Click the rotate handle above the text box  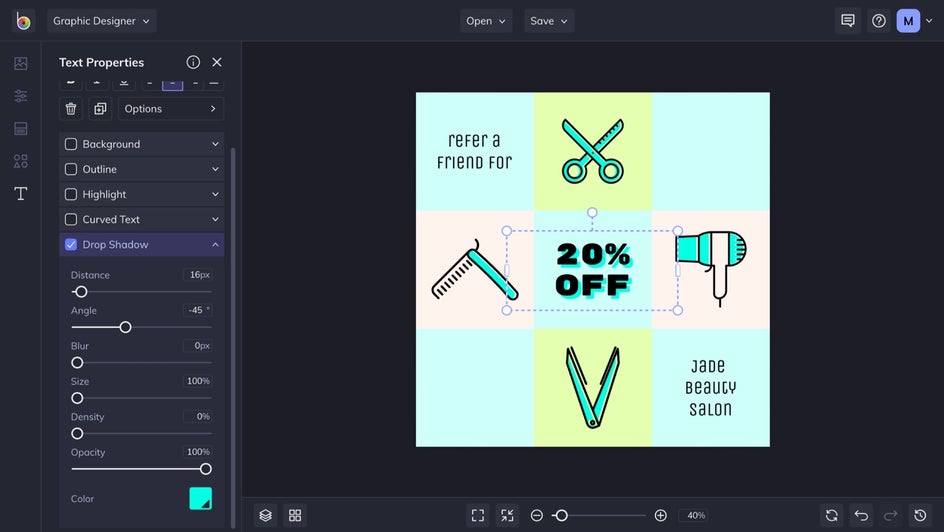coord(592,212)
